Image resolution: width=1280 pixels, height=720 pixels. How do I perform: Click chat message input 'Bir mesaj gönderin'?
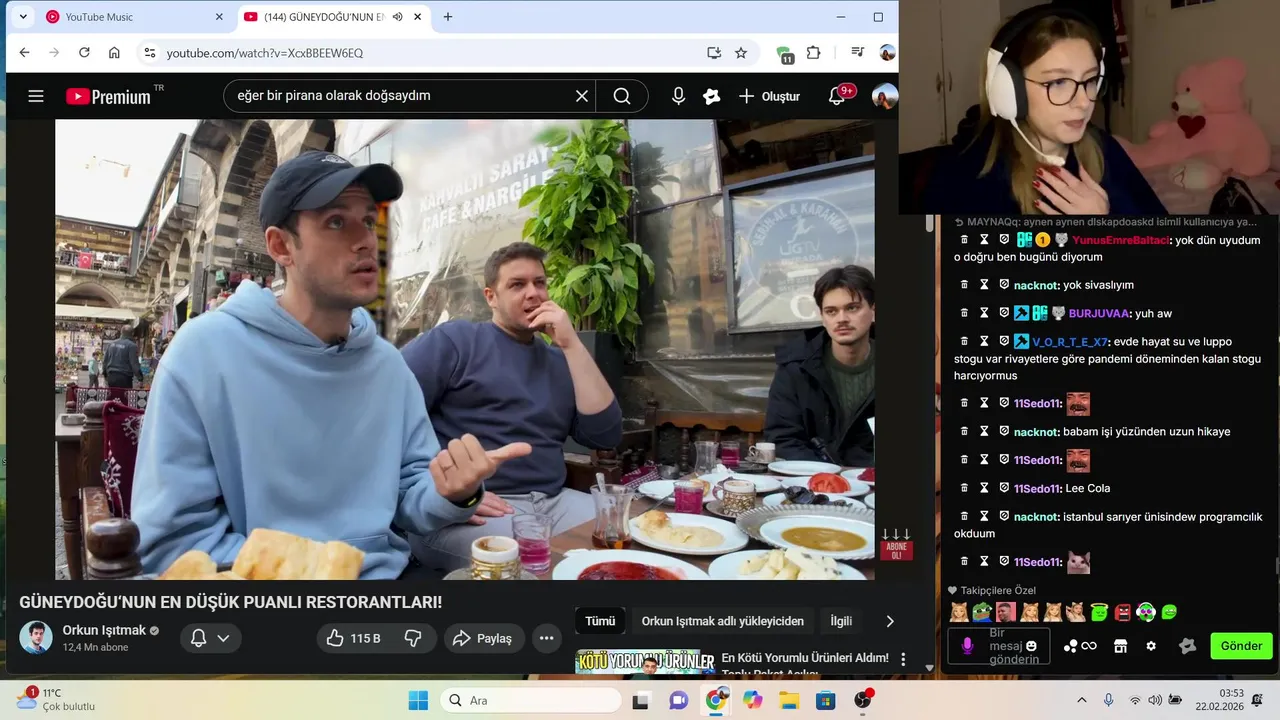click(998, 646)
